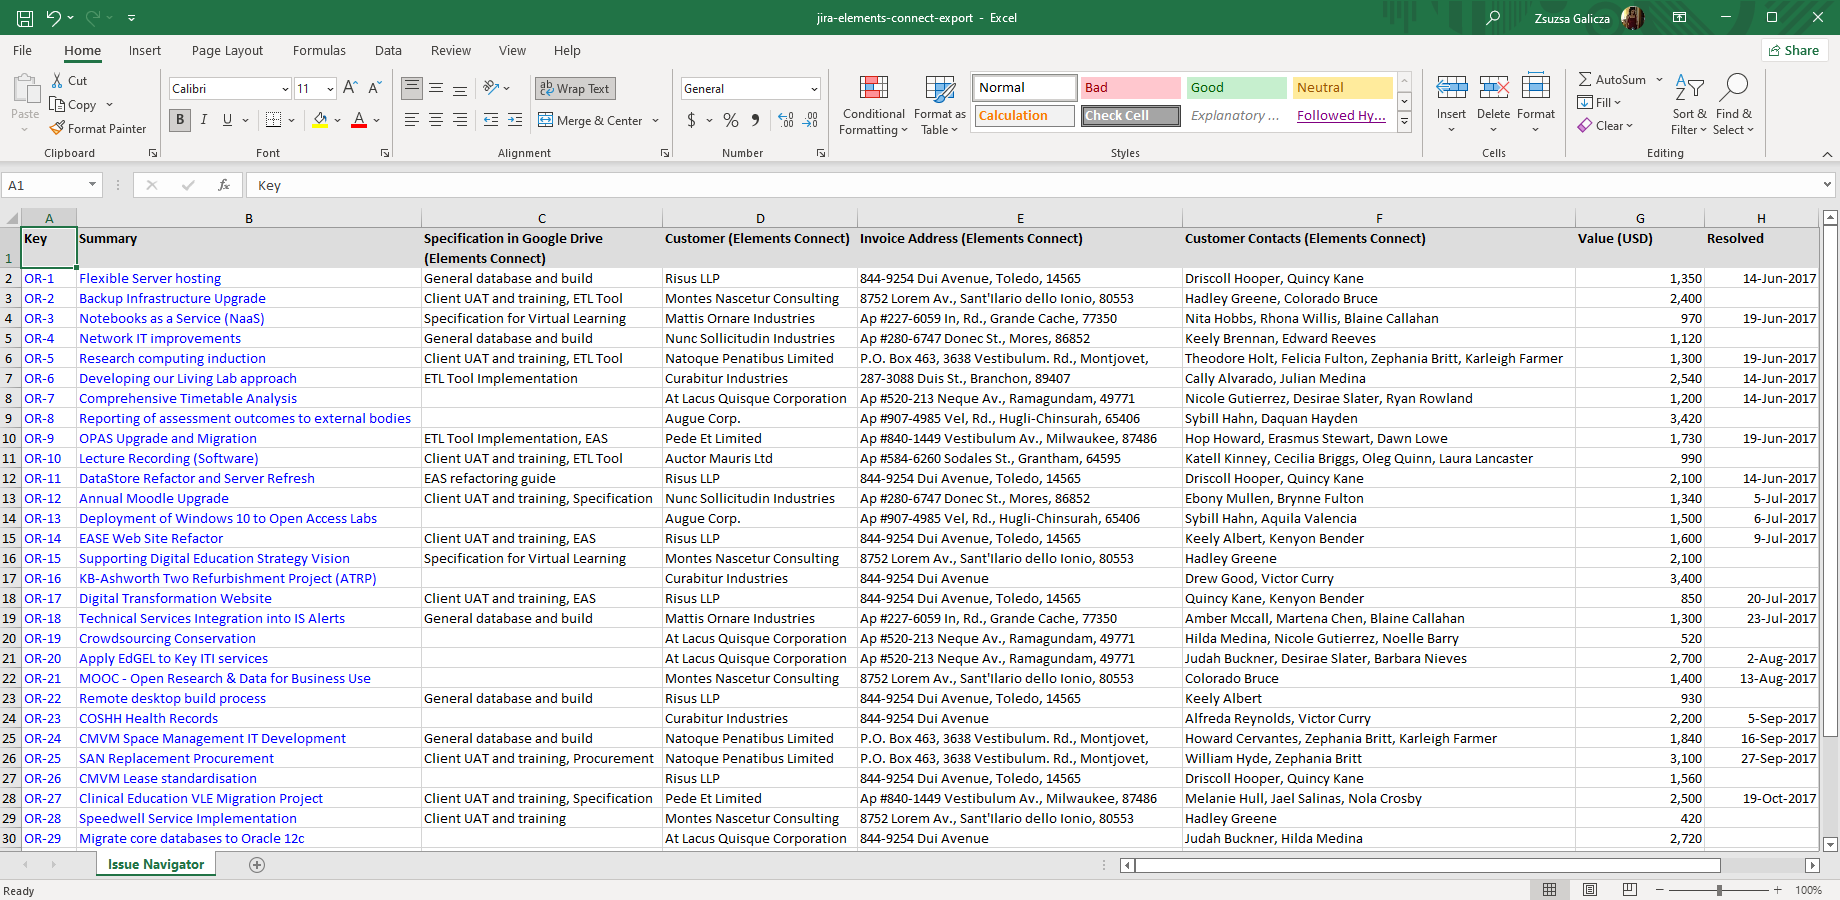Click the Save icon in title bar
The image size is (1840, 900).
coord(25,18)
